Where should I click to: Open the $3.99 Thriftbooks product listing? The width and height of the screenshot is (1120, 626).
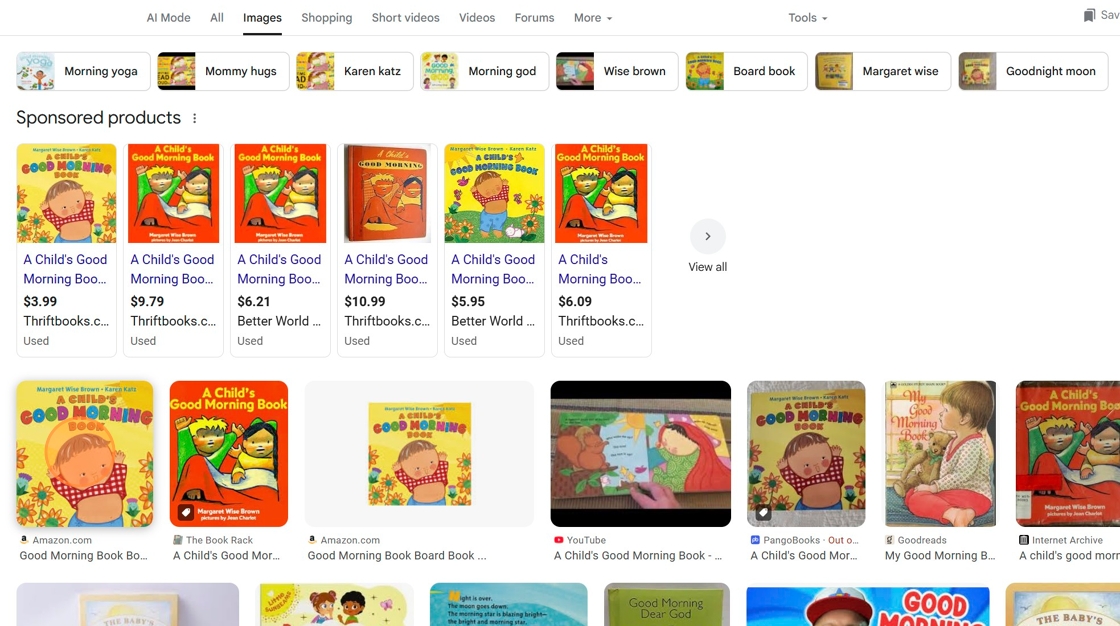point(66,250)
